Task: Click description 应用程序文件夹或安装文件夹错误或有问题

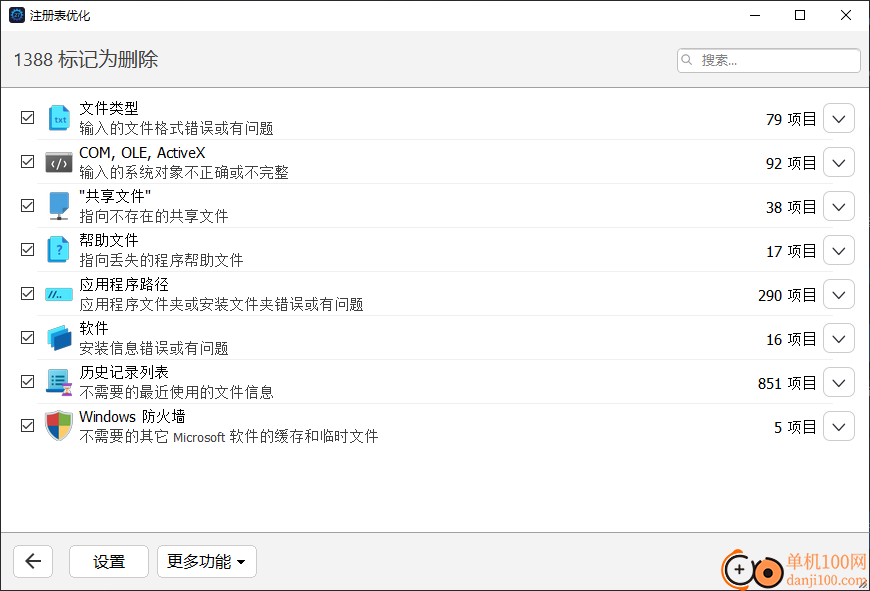Action: click(221, 304)
